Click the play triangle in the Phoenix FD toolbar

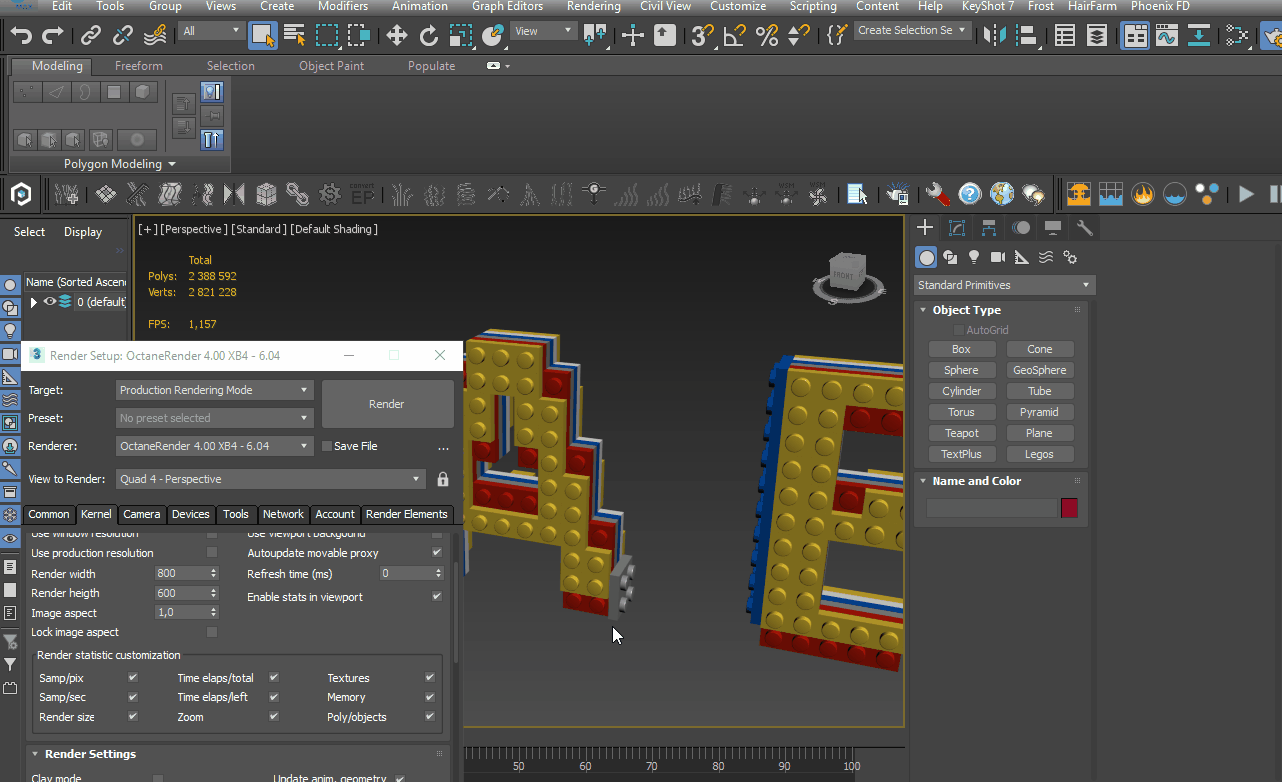tap(1246, 194)
